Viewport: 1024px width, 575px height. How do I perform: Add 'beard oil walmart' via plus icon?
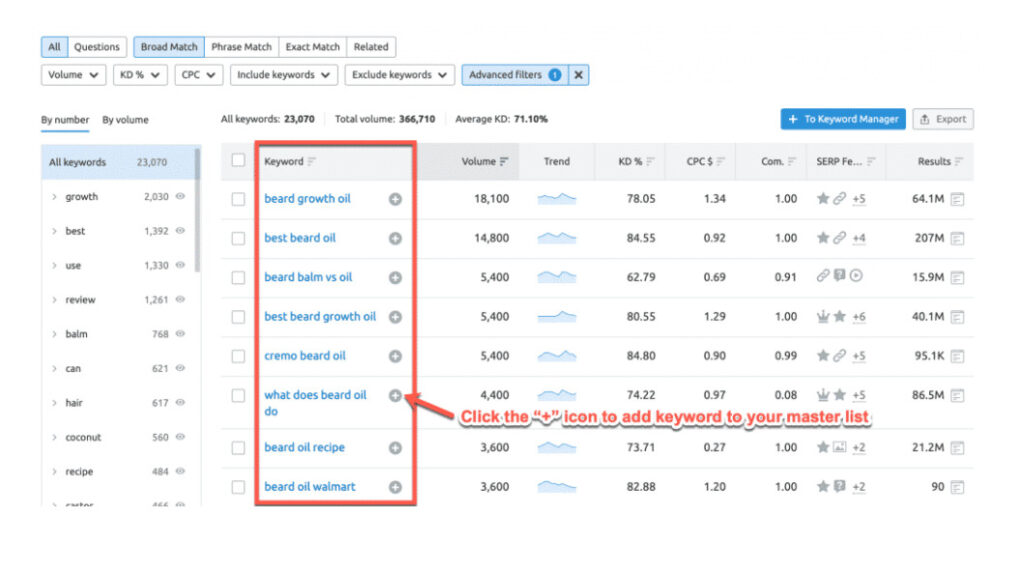pos(395,487)
